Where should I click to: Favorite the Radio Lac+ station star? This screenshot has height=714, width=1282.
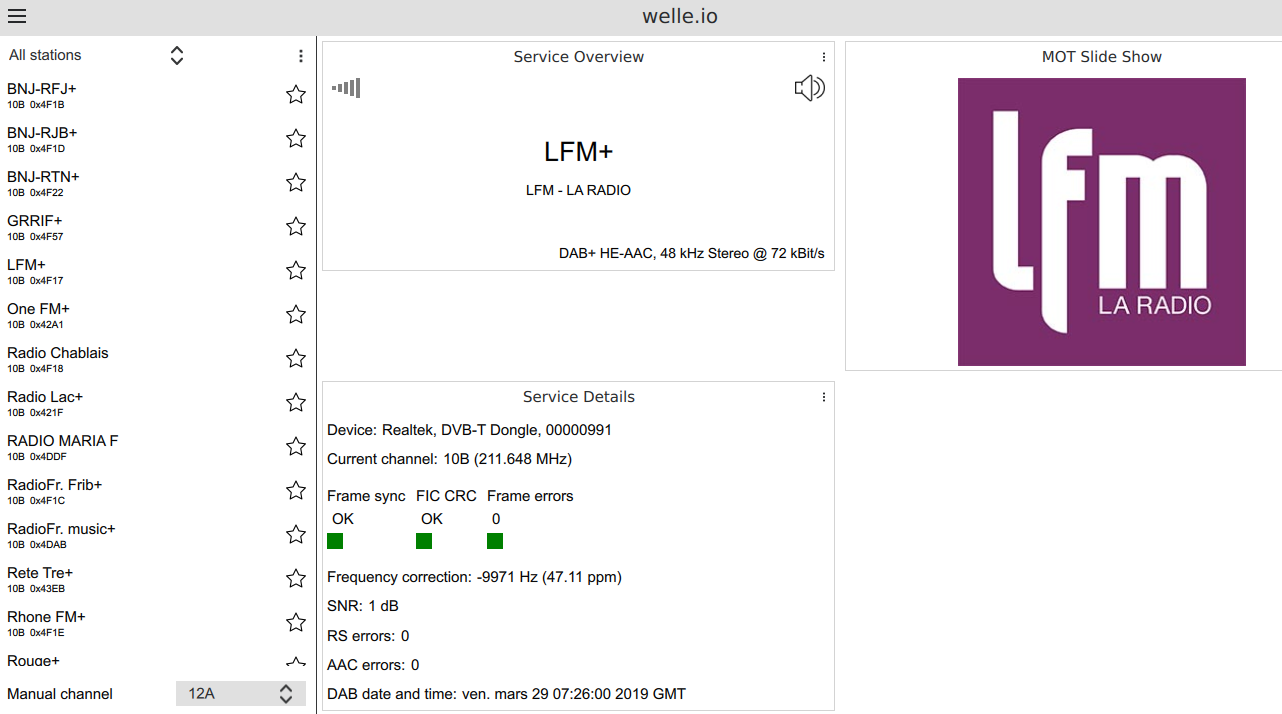296,403
